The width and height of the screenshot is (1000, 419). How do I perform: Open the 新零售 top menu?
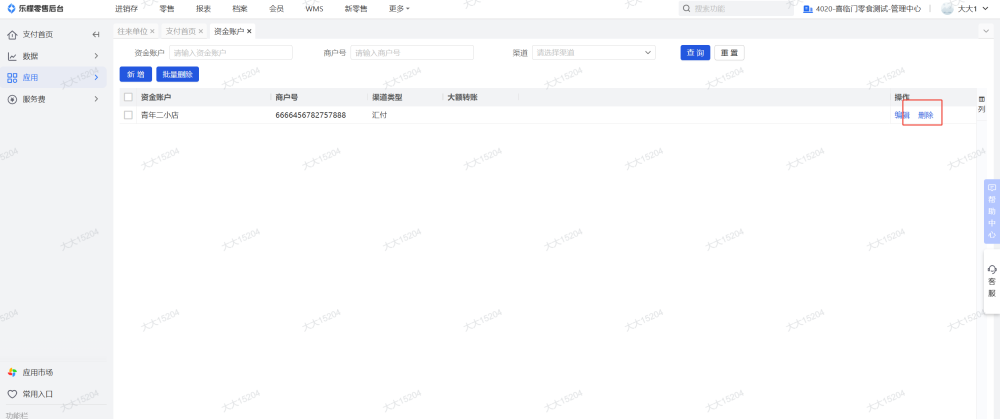pos(356,9)
